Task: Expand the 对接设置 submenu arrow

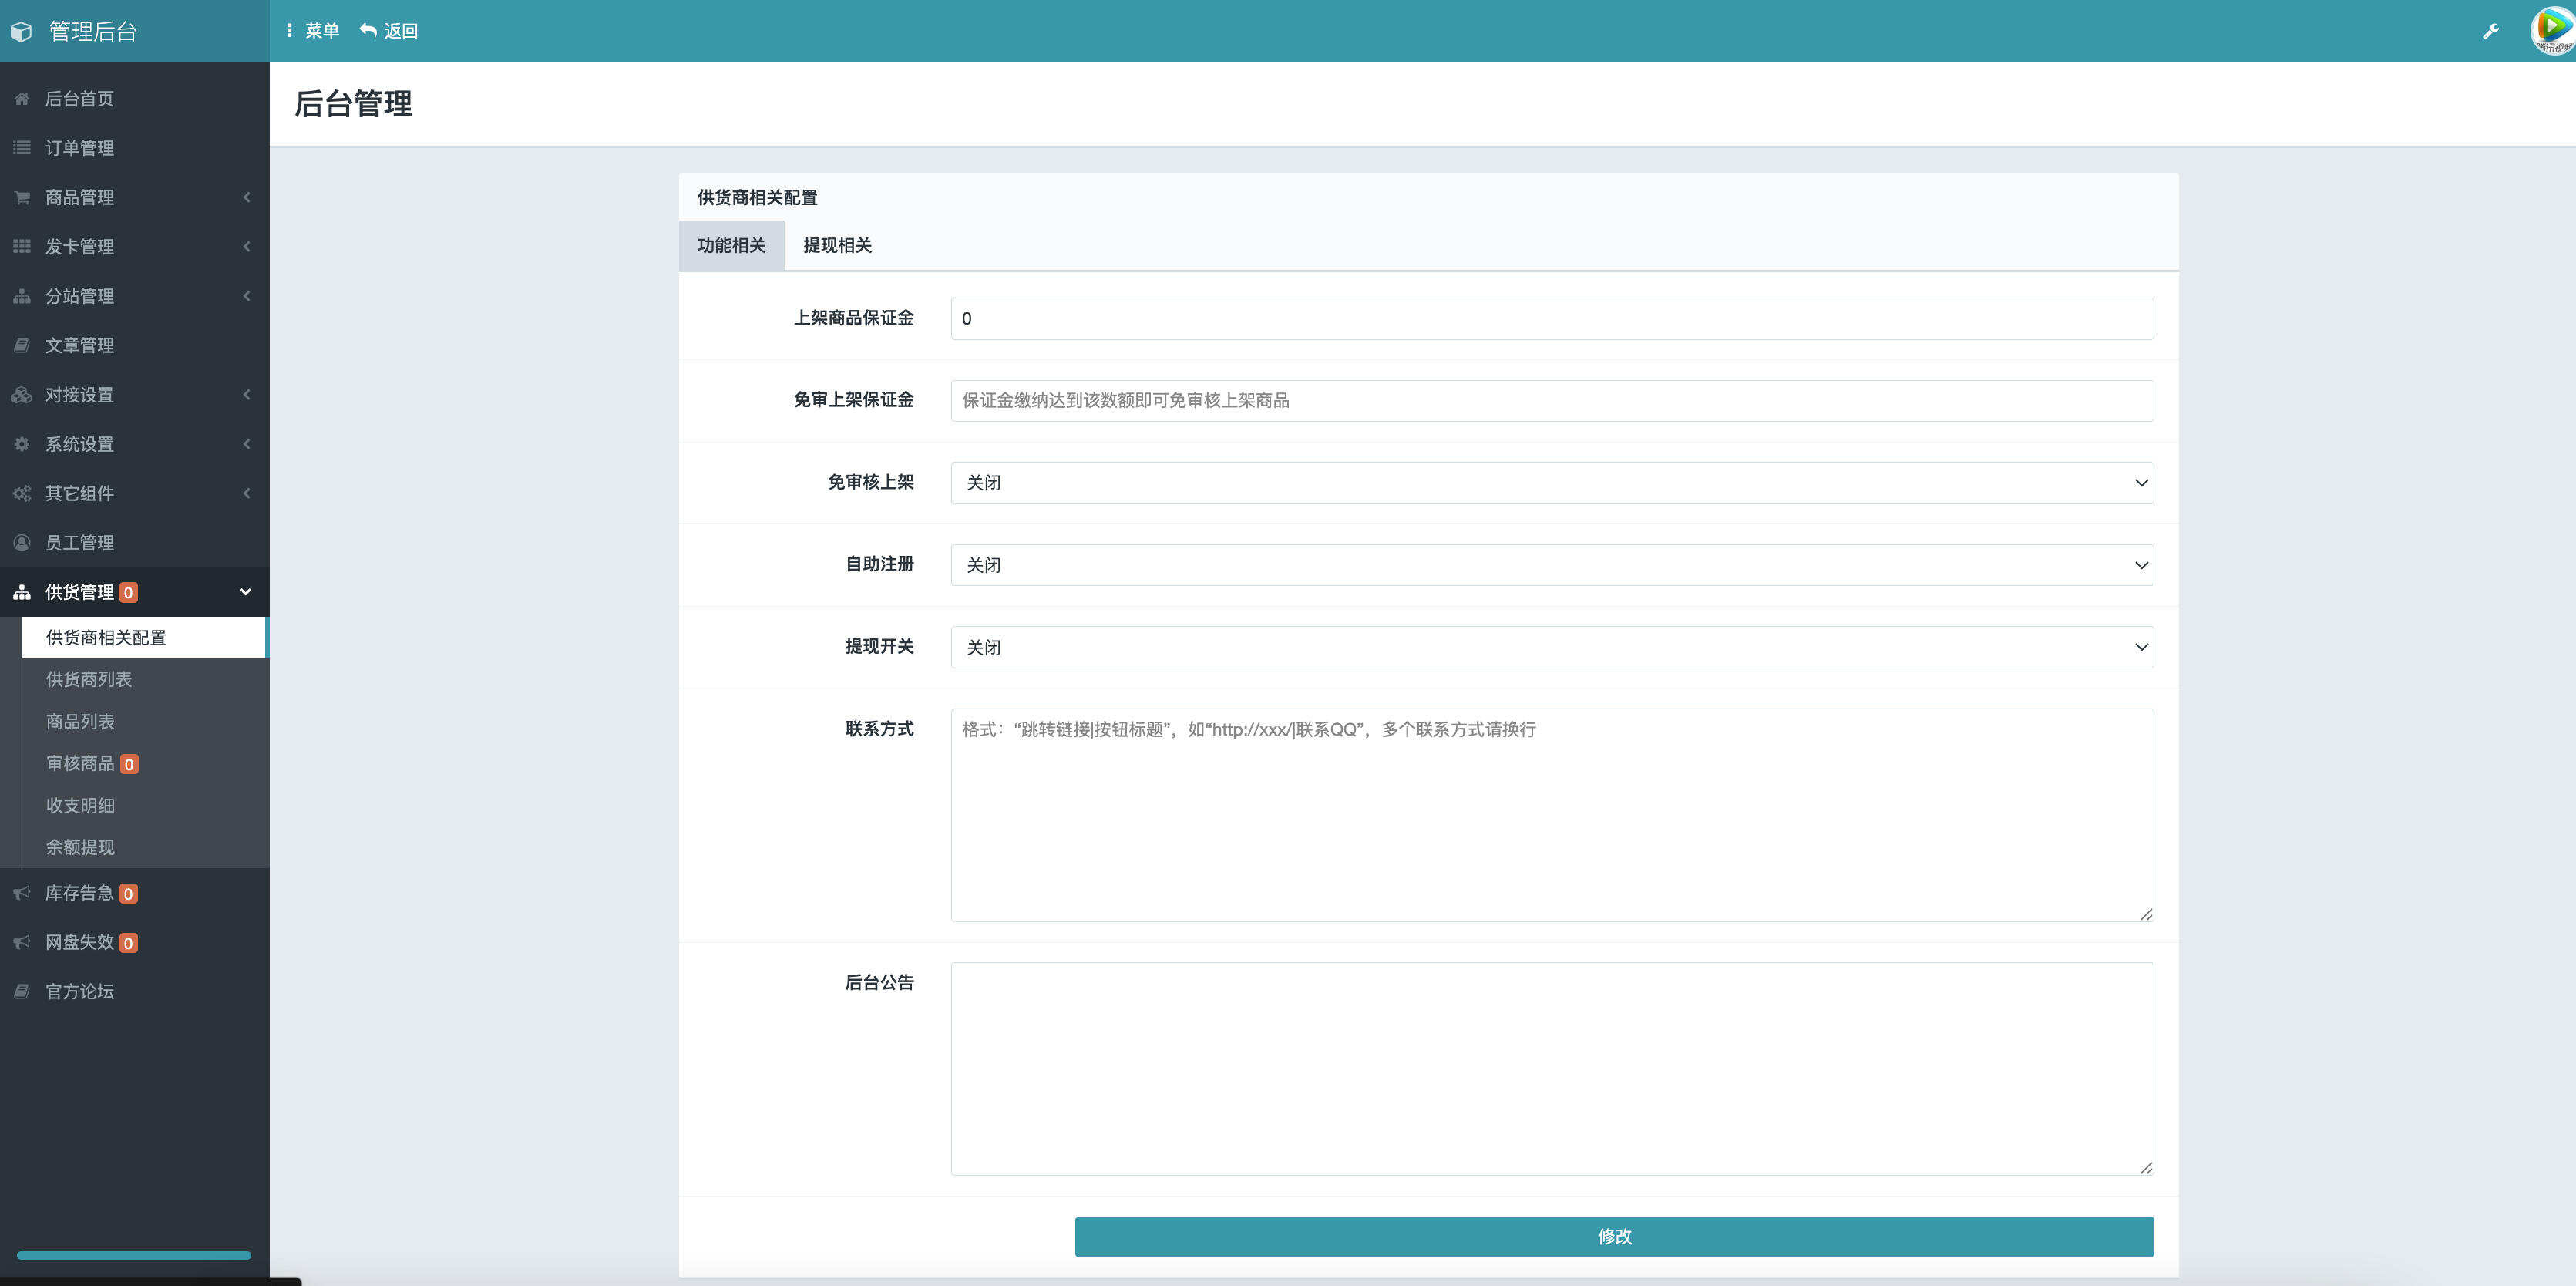Action: coord(246,395)
